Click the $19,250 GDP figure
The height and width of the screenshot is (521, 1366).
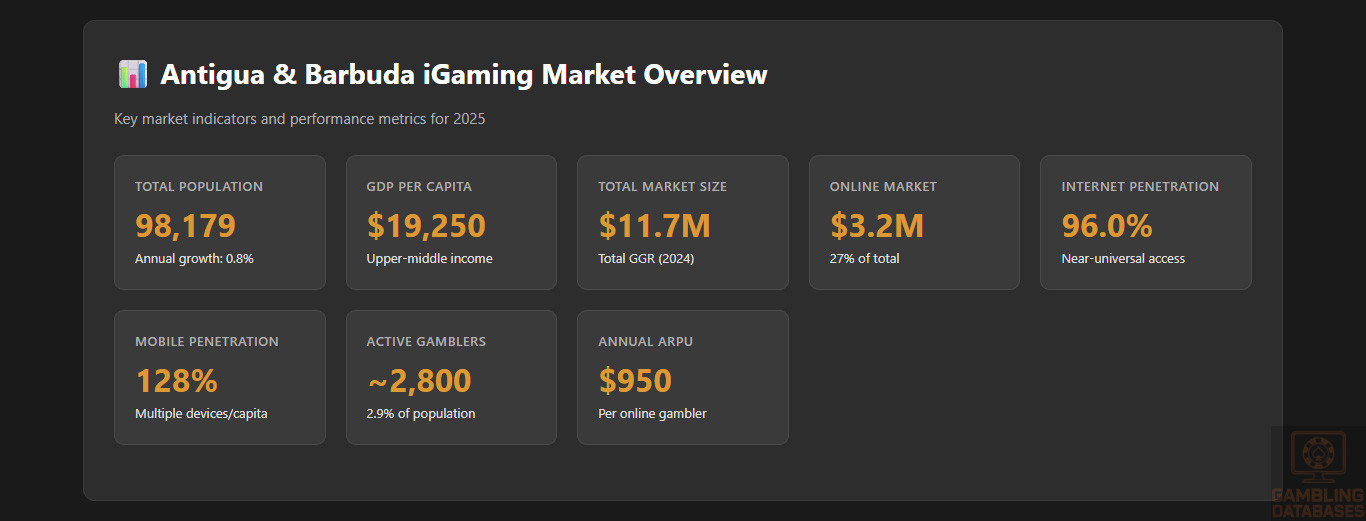click(426, 226)
